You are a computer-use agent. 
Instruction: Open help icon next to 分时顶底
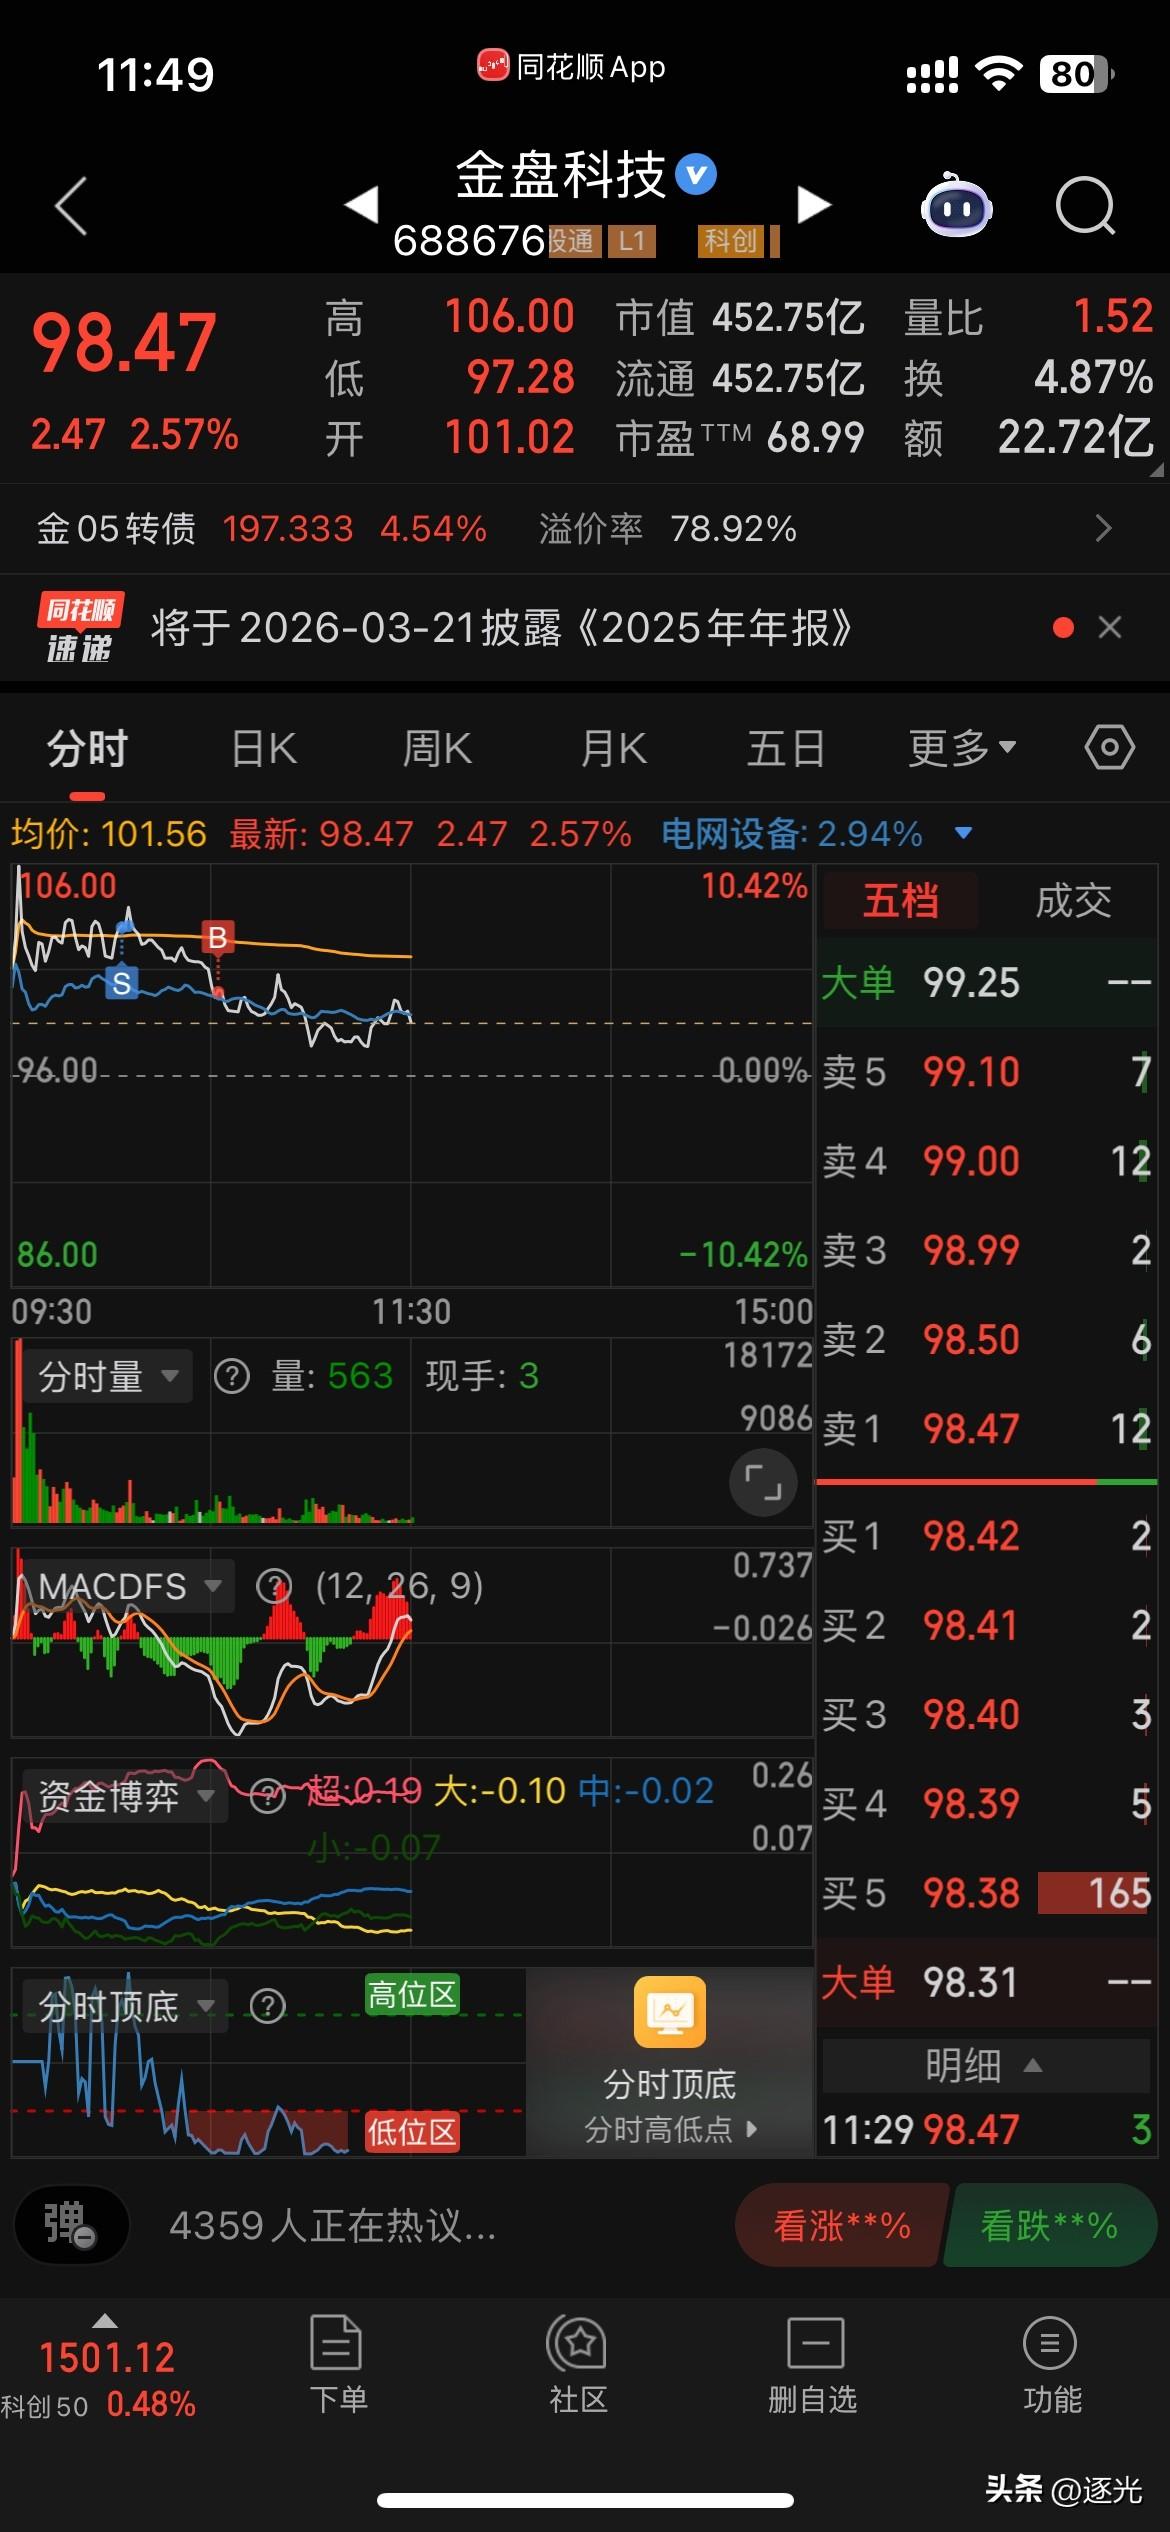coord(267,2006)
